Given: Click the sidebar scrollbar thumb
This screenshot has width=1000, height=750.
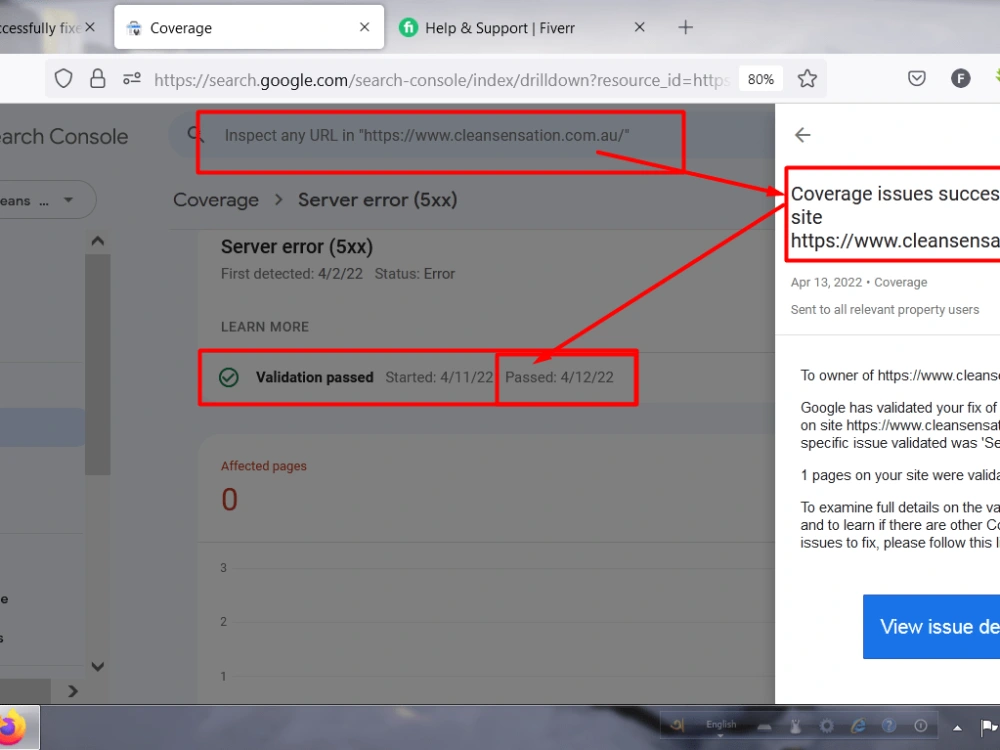Looking at the screenshot, I should (98, 365).
